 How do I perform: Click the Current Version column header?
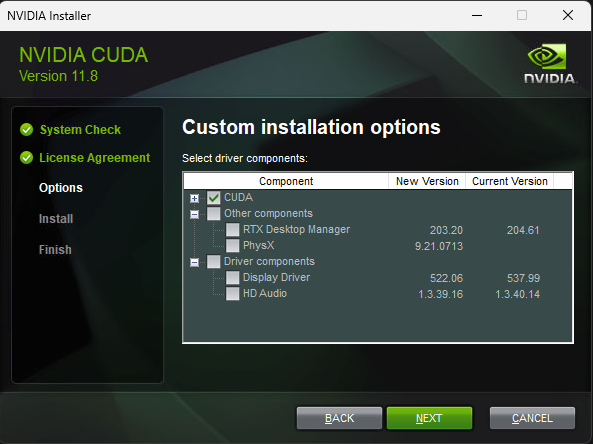pyautogui.click(x=509, y=181)
